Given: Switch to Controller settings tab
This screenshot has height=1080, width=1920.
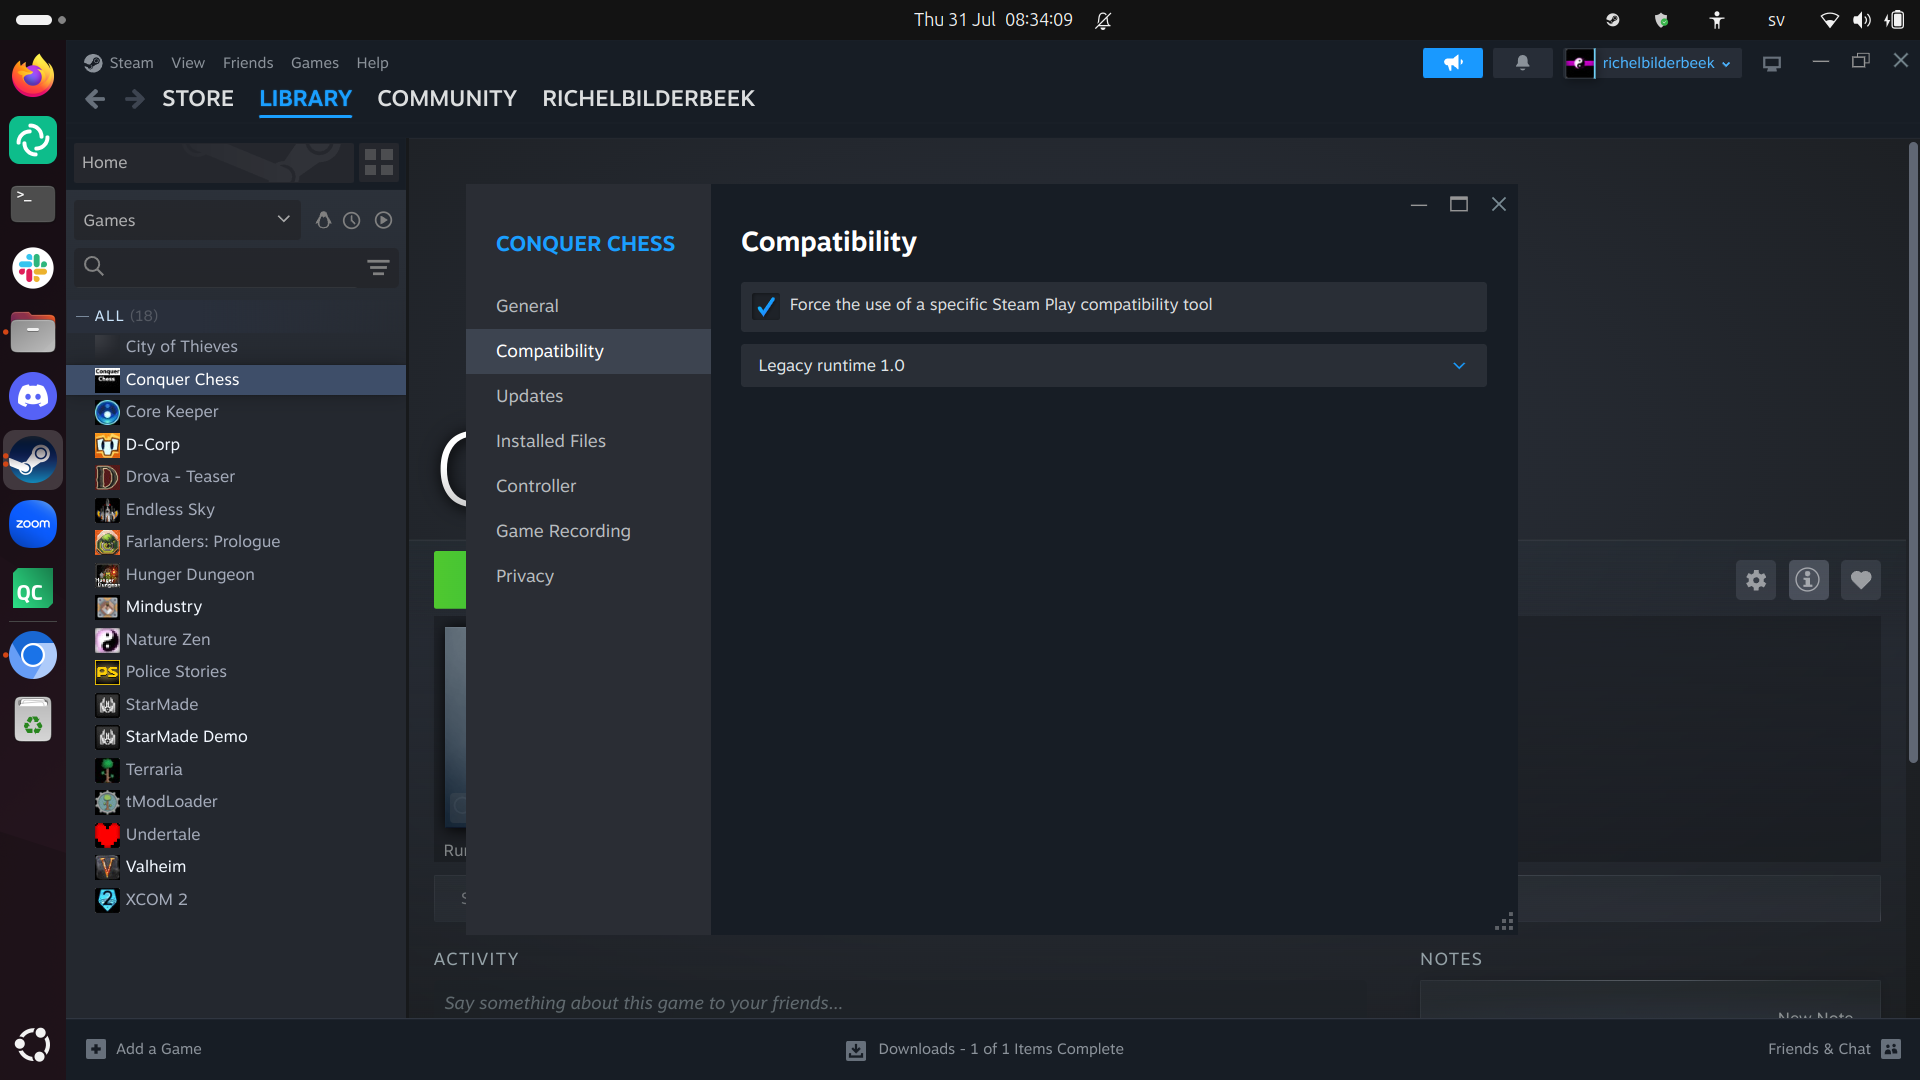Looking at the screenshot, I should click(x=588, y=486).
